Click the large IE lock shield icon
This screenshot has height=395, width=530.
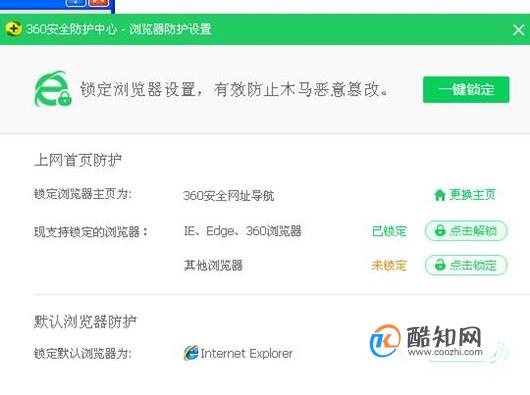pos(53,89)
